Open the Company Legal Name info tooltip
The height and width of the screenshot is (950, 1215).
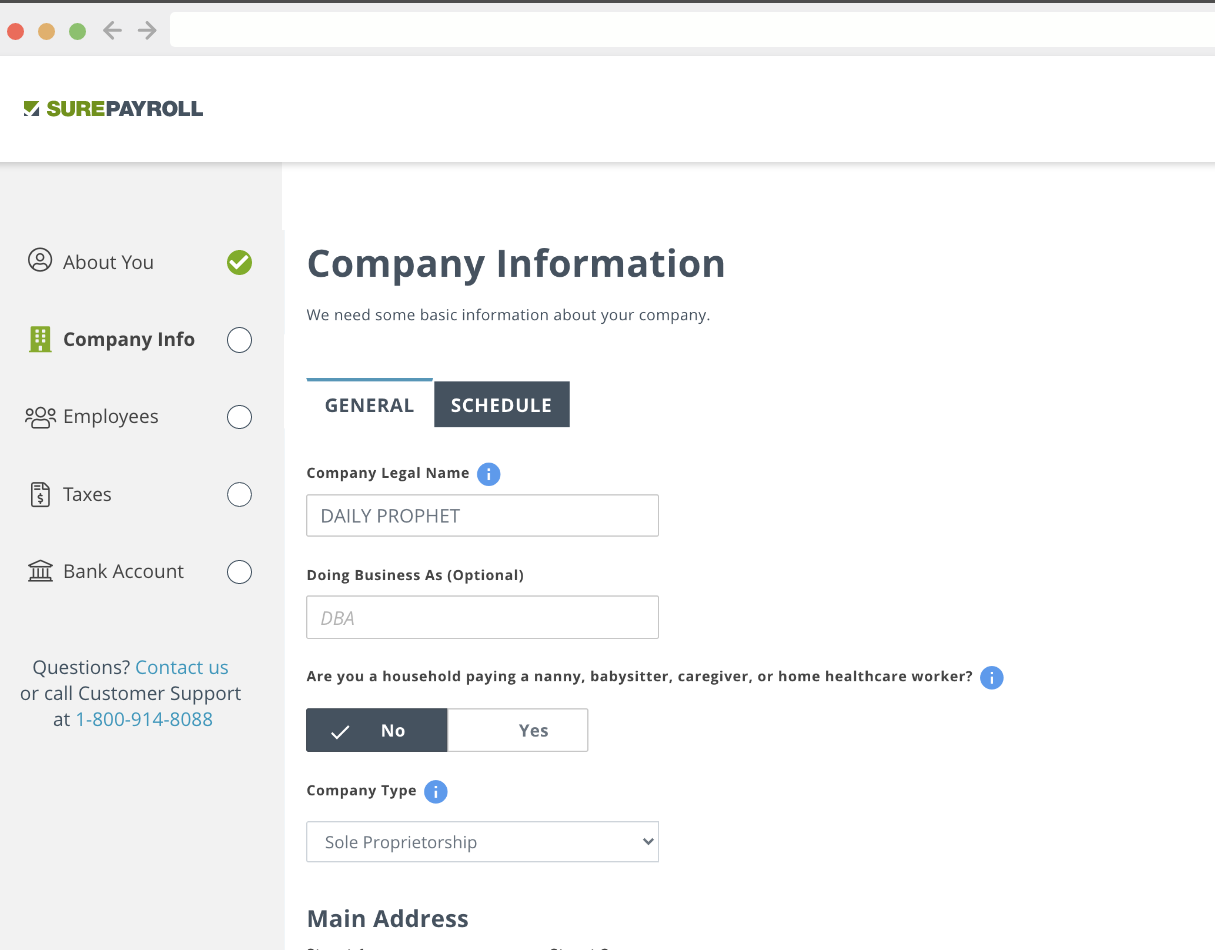pyautogui.click(x=488, y=474)
